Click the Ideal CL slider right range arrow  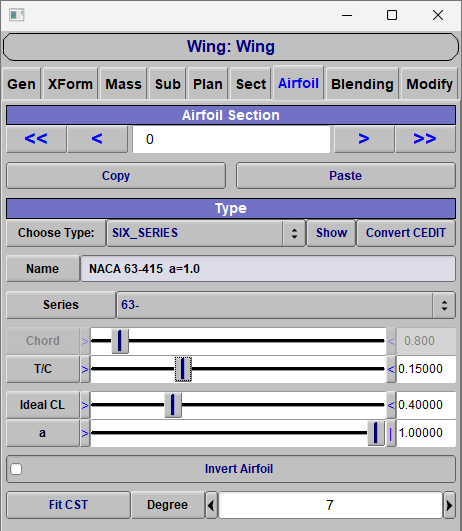[x=391, y=405]
